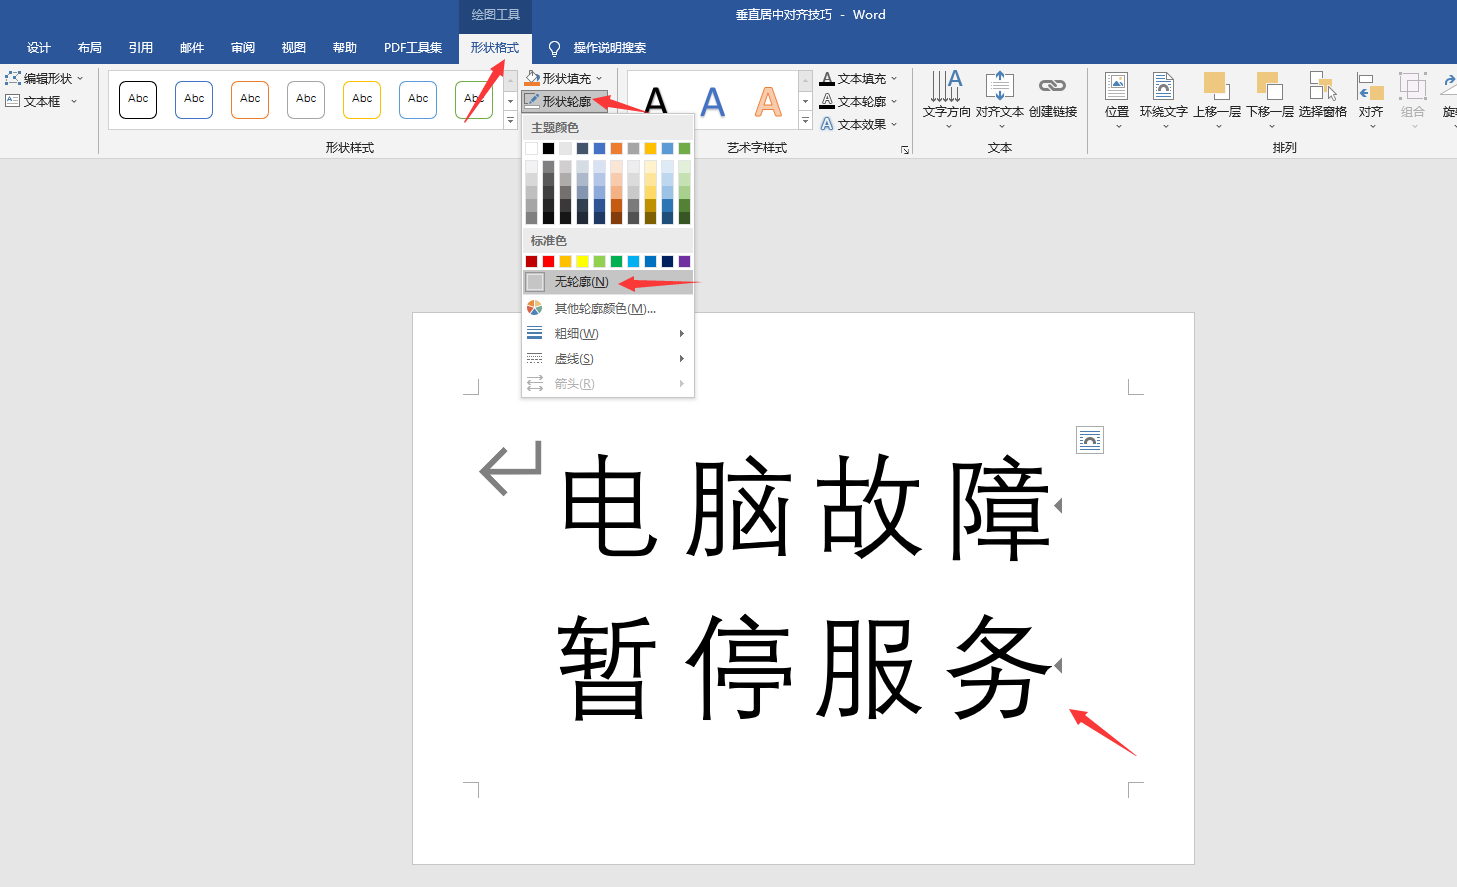This screenshot has height=887, width=1457.
Task: Click the 其他轮廓颜色 (more outline colors) color wheel
Action: [x=535, y=308]
